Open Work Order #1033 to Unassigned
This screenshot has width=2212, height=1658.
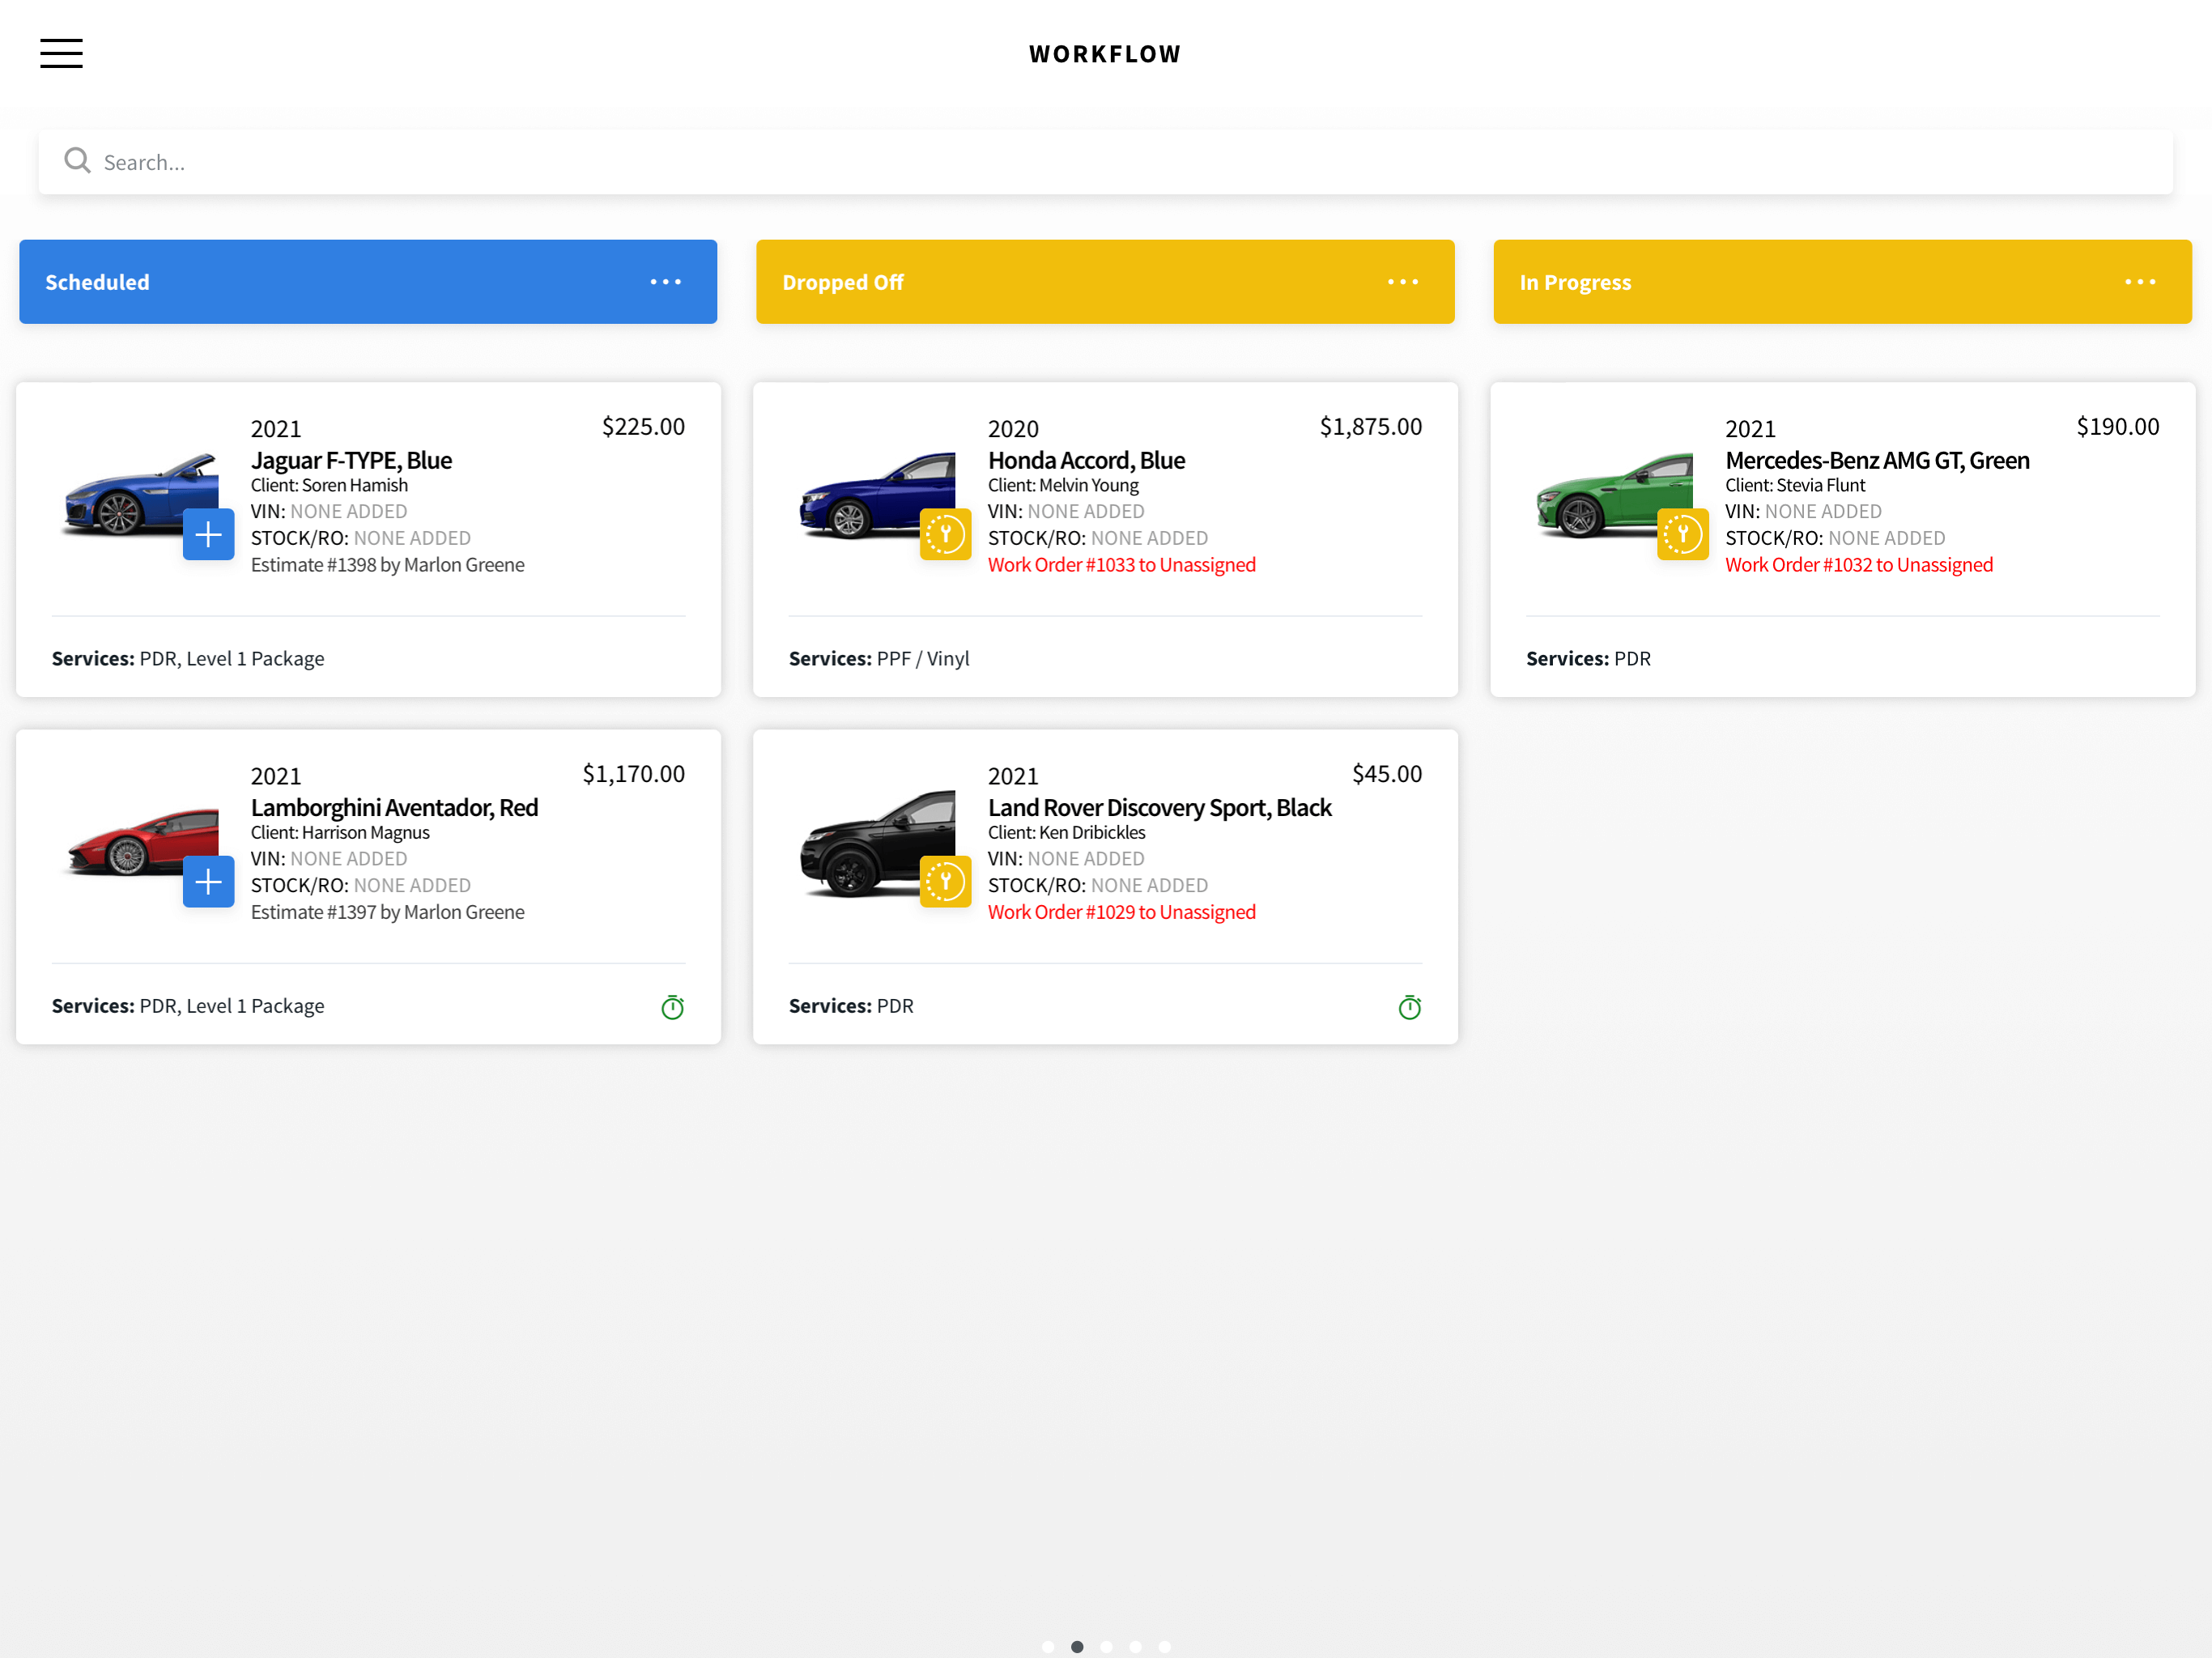1121,565
